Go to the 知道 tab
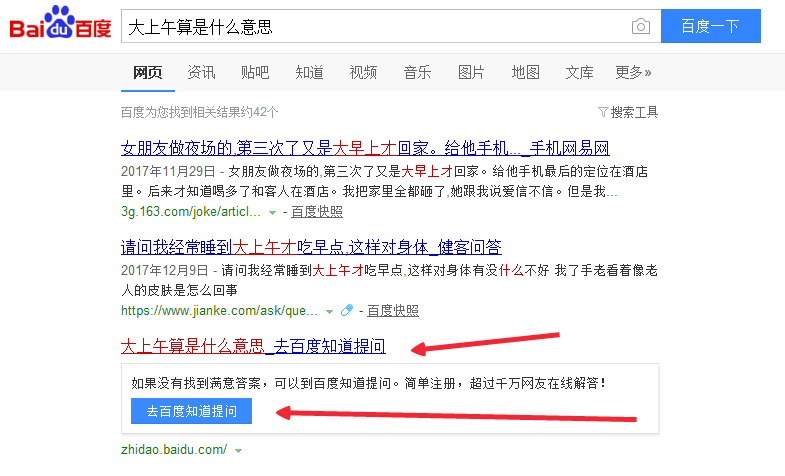The image size is (785, 476). (x=309, y=73)
